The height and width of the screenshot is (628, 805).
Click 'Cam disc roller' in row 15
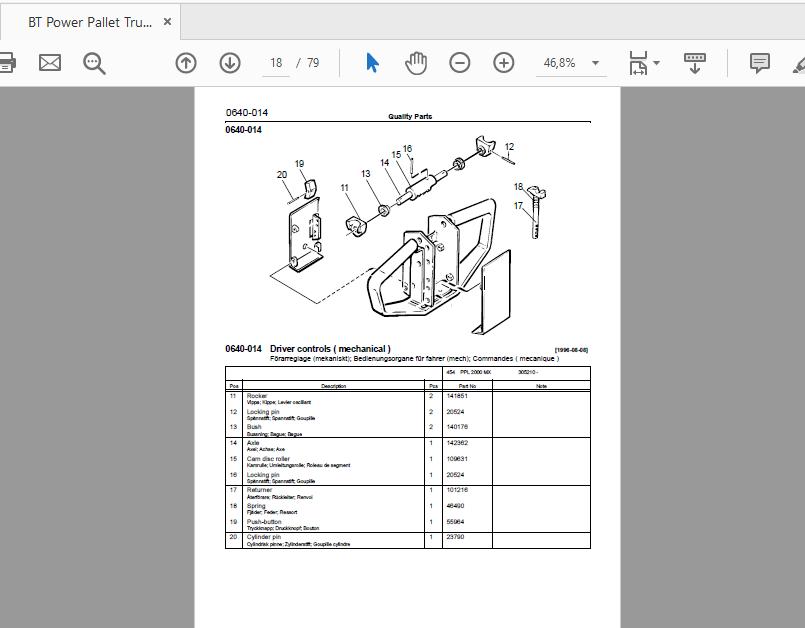268,459
